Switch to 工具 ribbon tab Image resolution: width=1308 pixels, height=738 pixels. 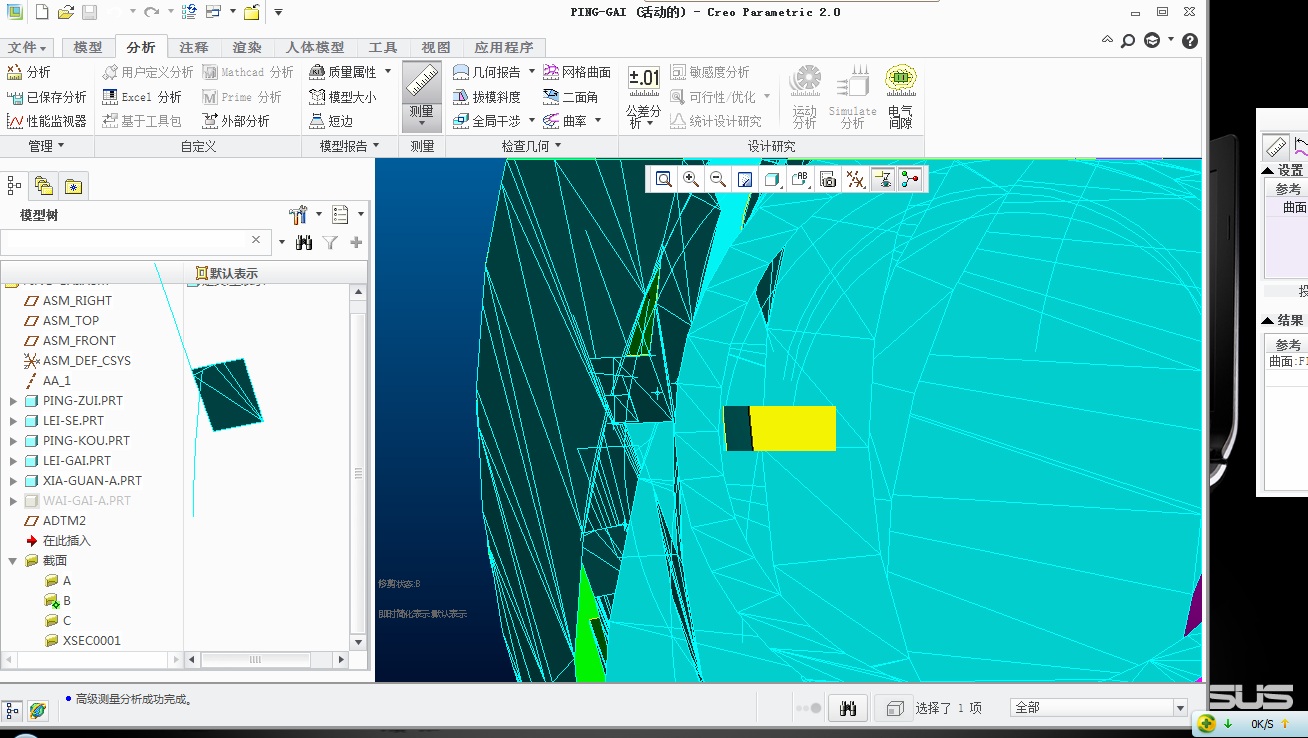pos(383,47)
